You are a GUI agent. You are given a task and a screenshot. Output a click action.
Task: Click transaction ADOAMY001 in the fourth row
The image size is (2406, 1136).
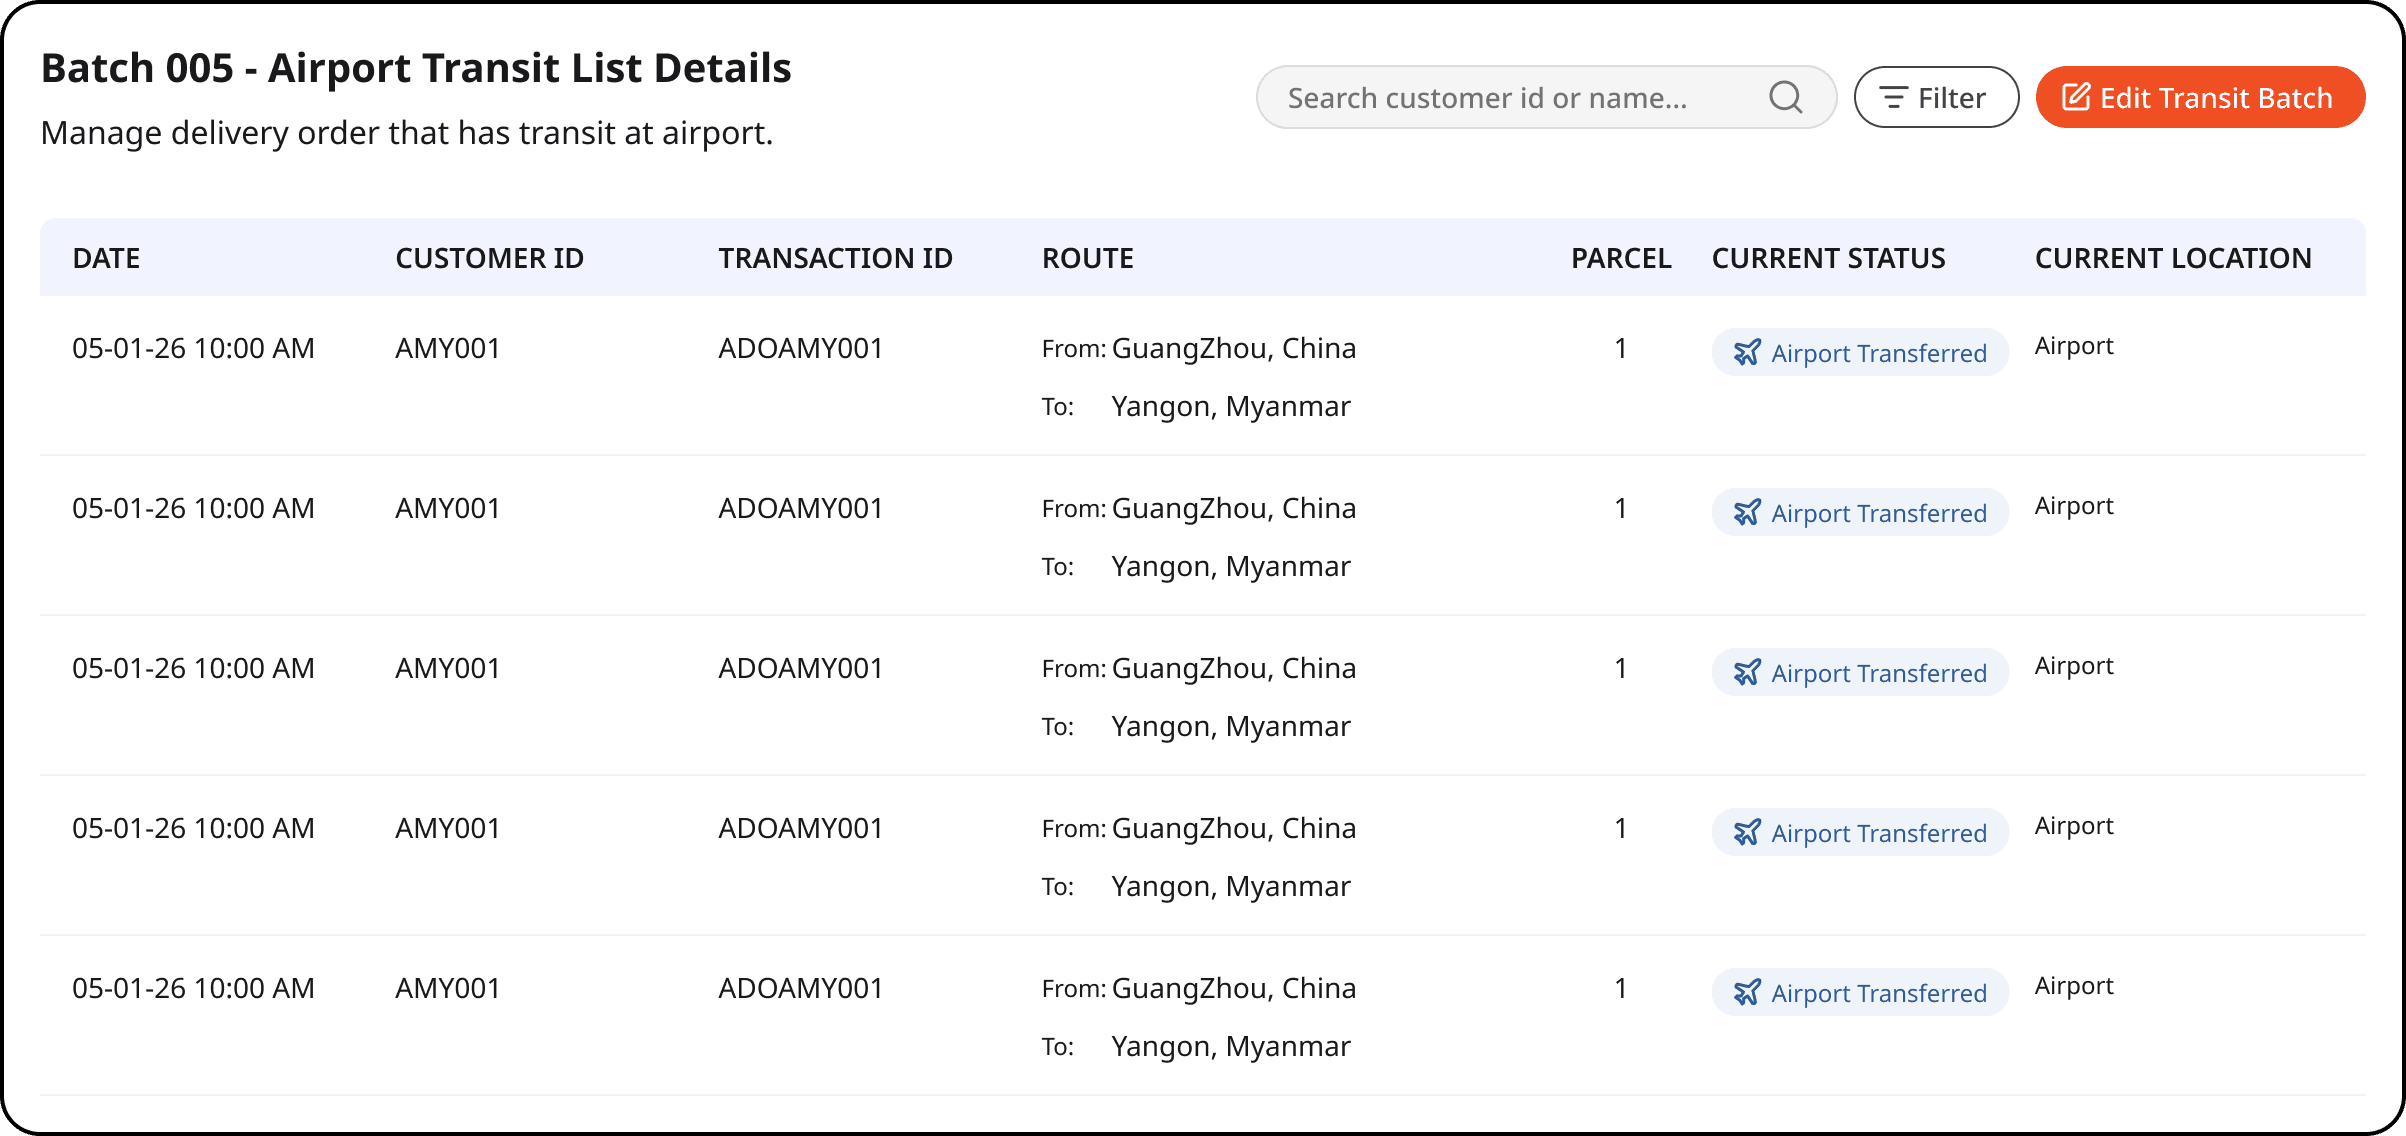click(x=800, y=828)
